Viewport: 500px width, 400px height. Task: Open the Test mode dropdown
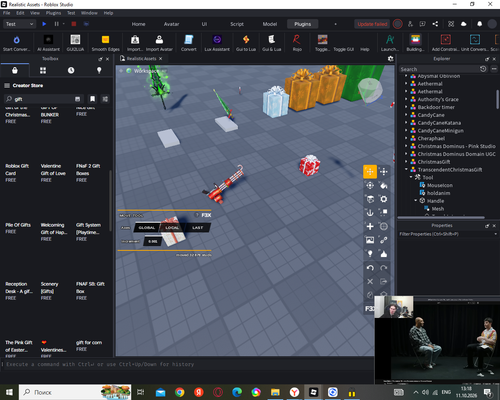[19, 24]
